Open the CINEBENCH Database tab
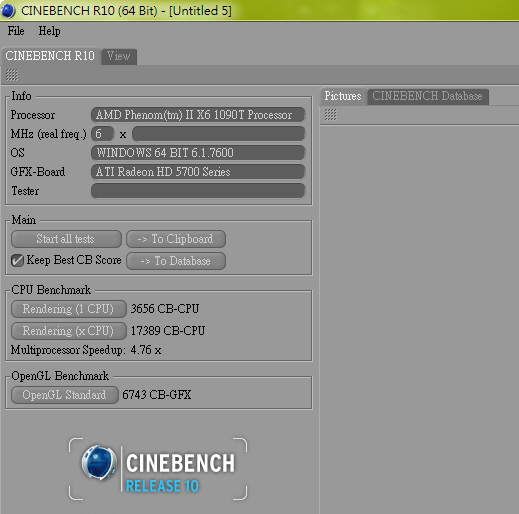This screenshot has width=519, height=514. [x=427, y=96]
